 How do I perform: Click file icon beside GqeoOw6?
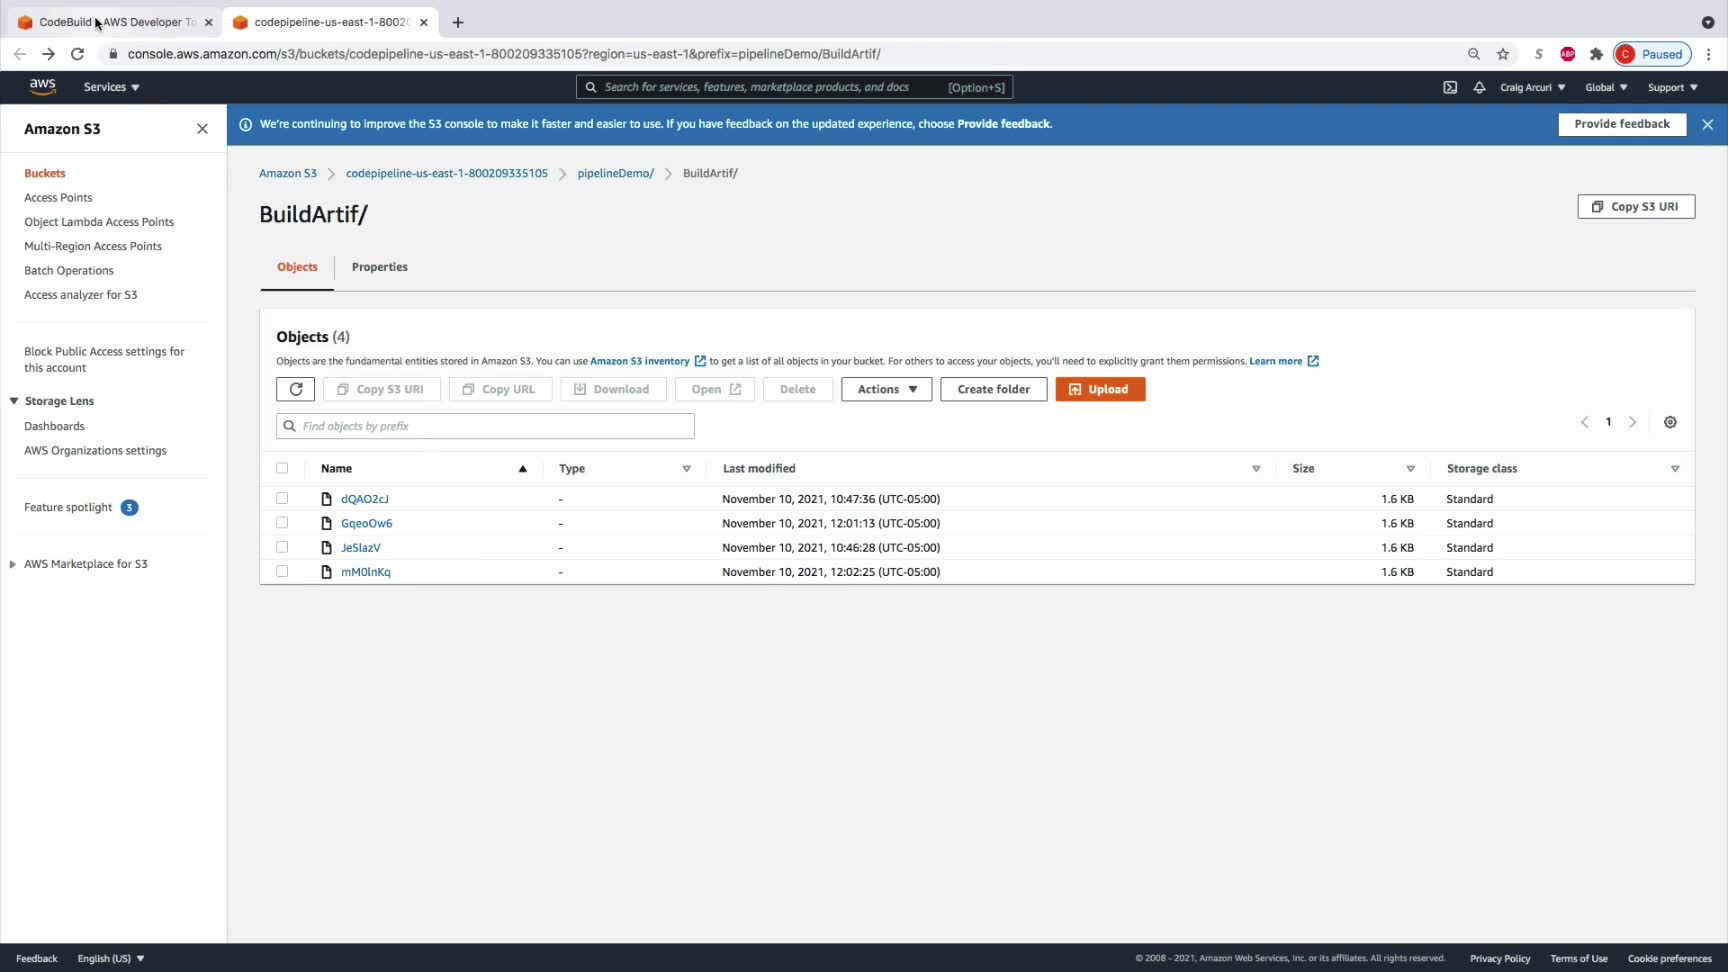(x=326, y=523)
